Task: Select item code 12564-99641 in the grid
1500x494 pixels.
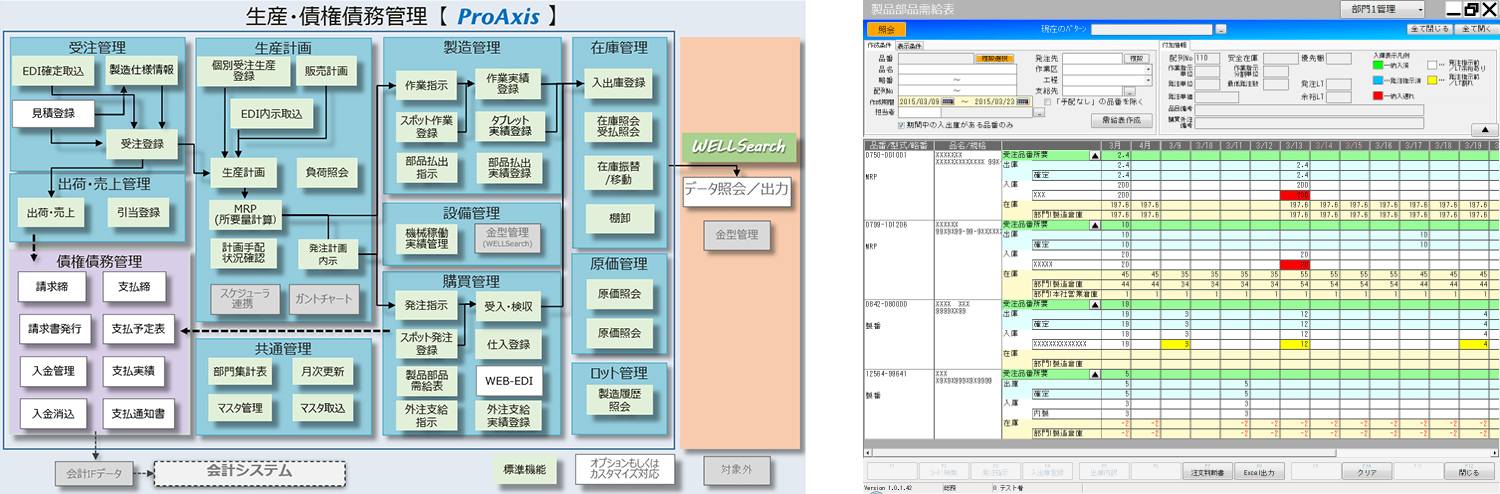Action: pos(886,373)
